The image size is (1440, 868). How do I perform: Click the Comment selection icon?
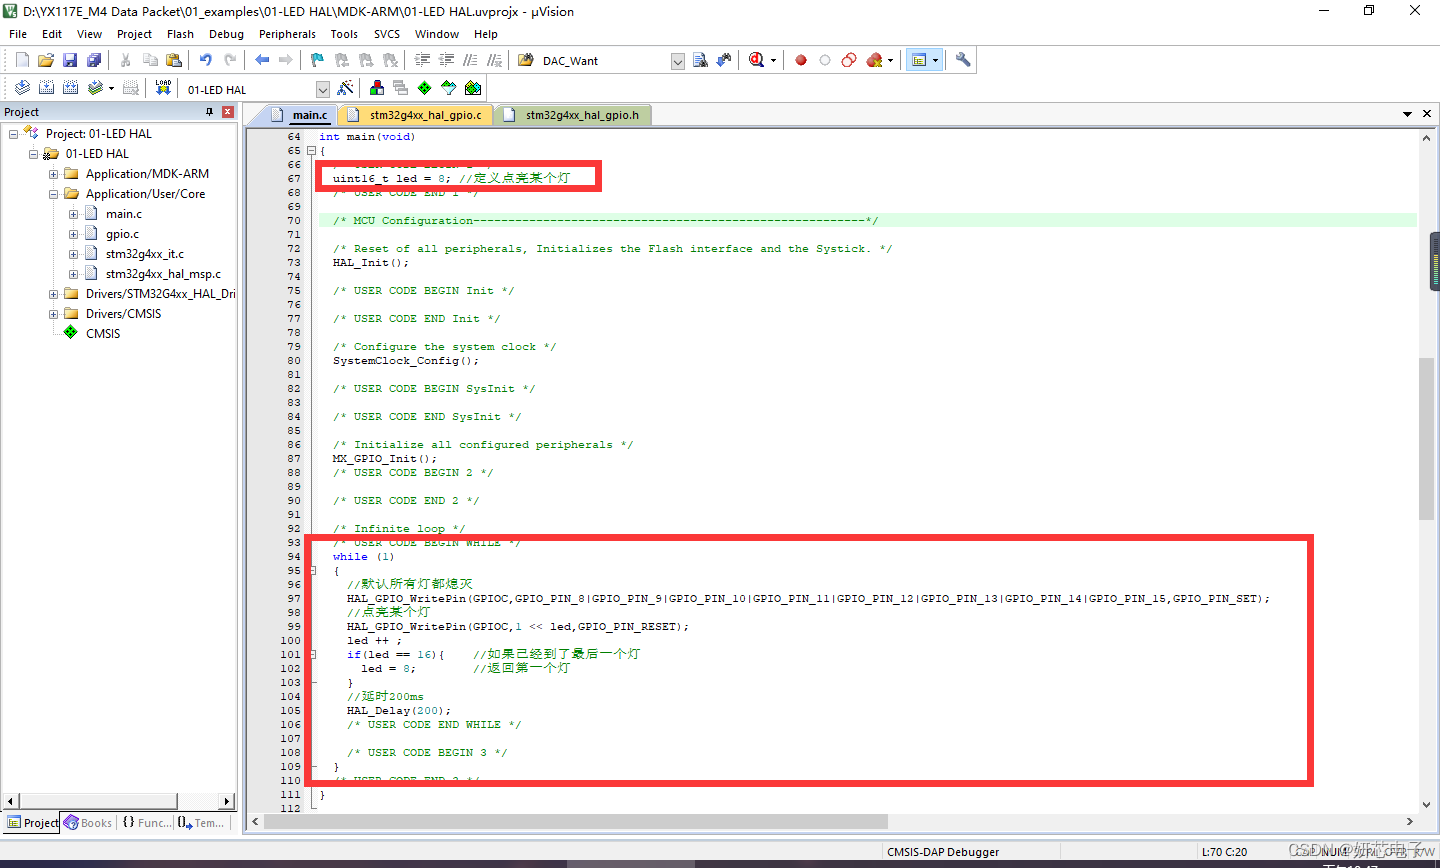470,60
